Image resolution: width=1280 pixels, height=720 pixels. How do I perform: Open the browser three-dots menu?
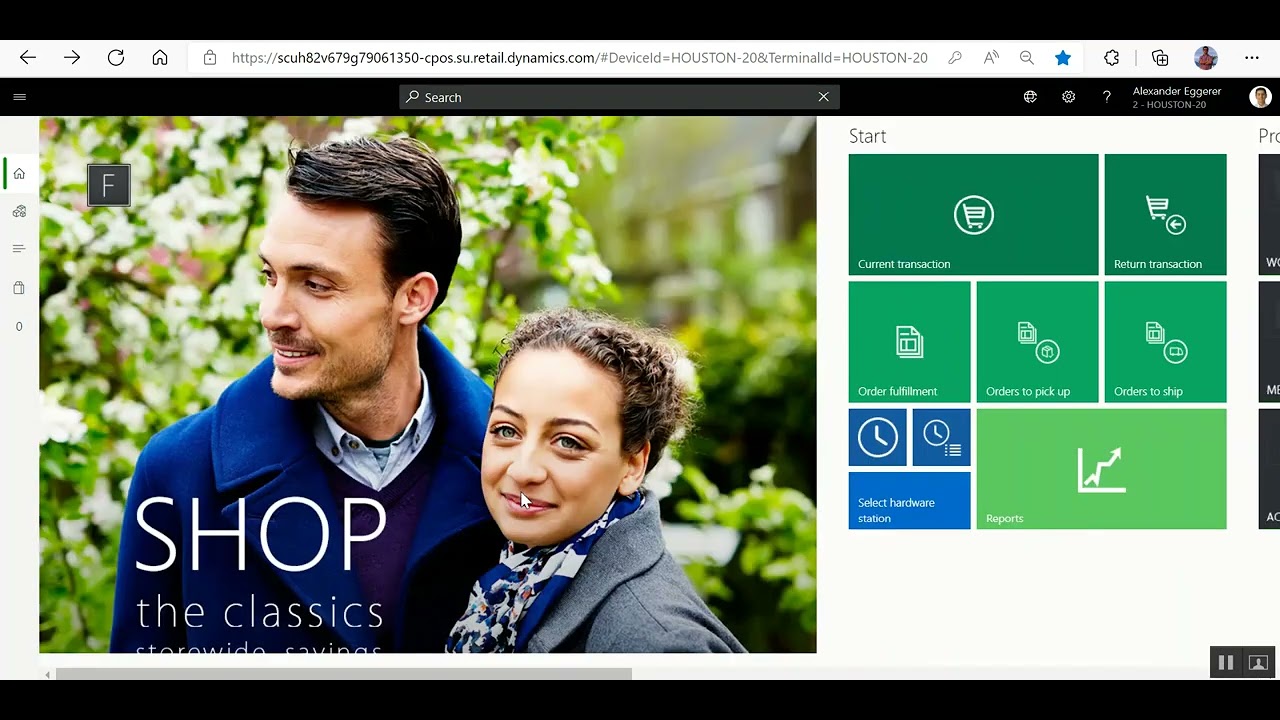pyautogui.click(x=1252, y=58)
